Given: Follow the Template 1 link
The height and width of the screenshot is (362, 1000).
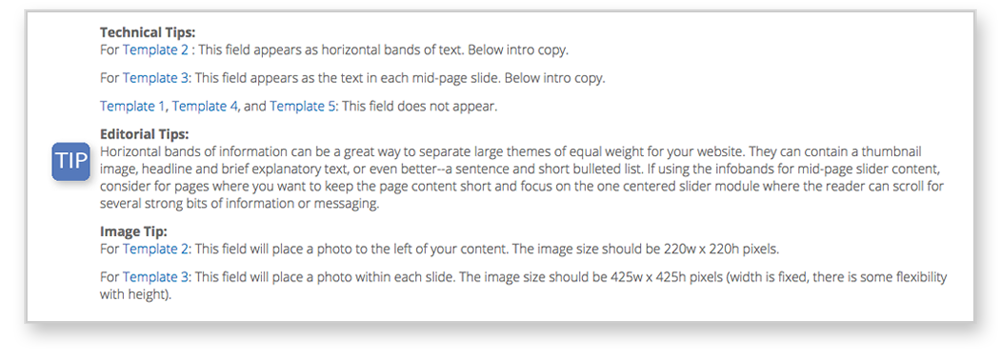Looking at the screenshot, I should tap(133, 106).
